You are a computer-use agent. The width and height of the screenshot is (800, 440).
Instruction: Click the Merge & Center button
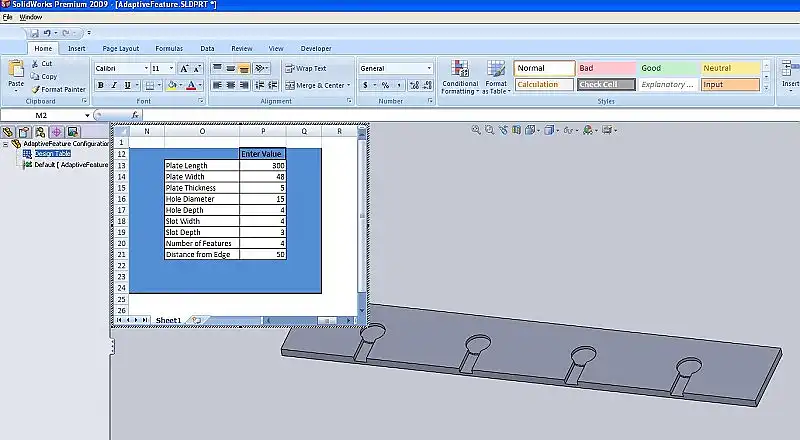point(317,85)
